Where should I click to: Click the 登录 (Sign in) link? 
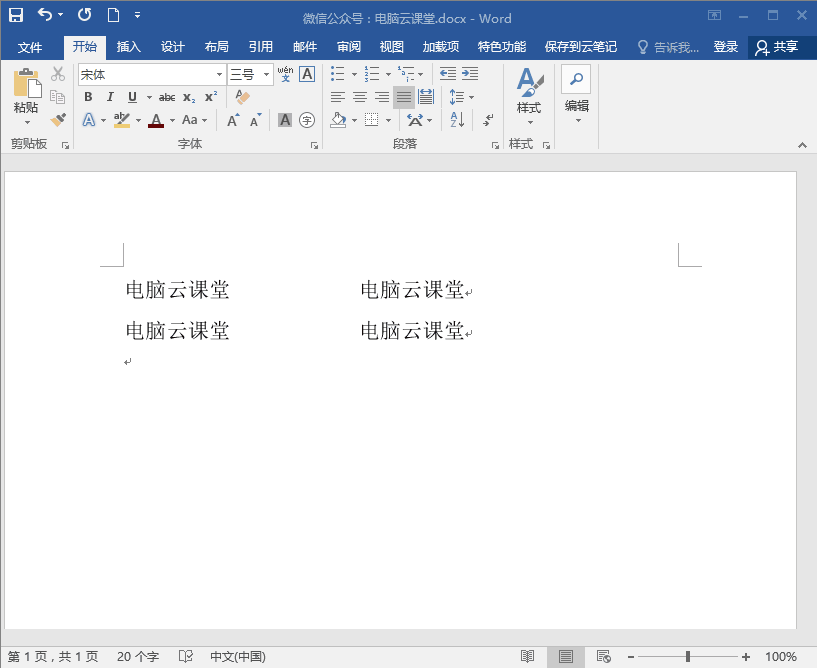[725, 47]
